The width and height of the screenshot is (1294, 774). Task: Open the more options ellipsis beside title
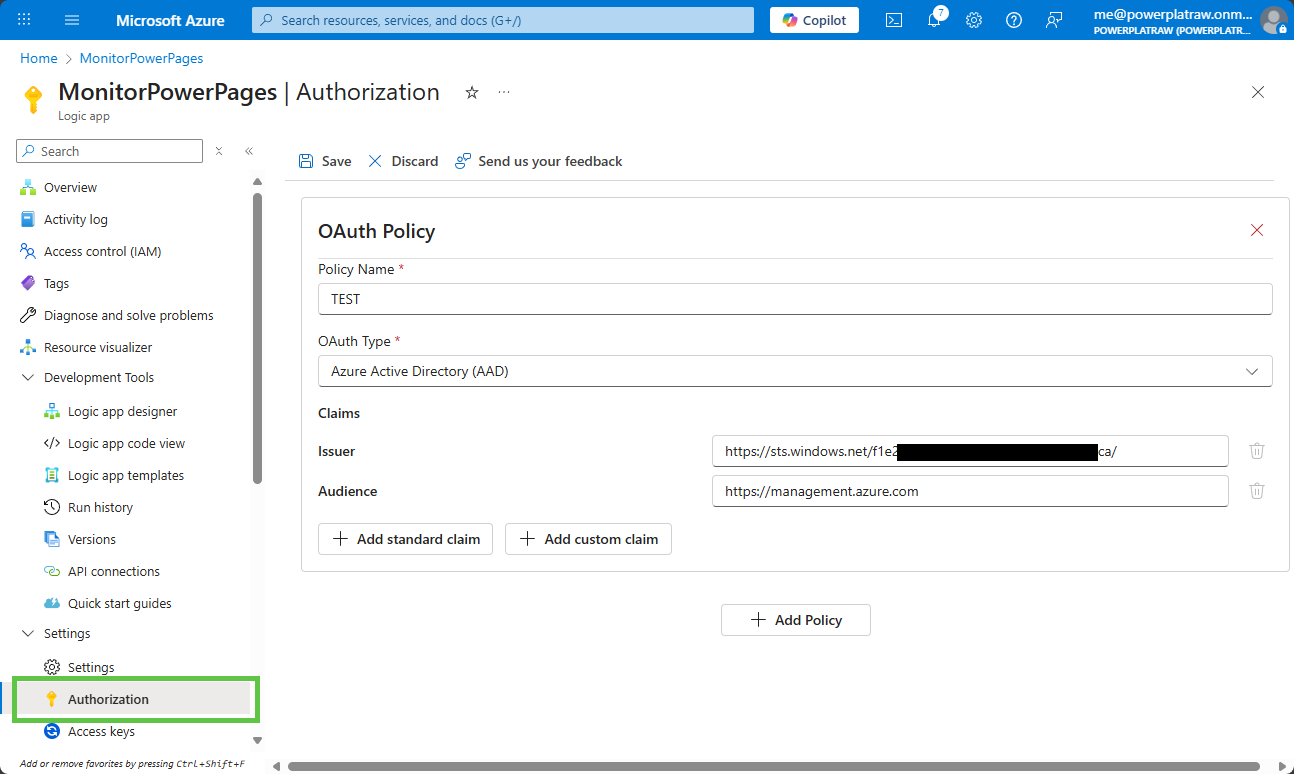(504, 92)
